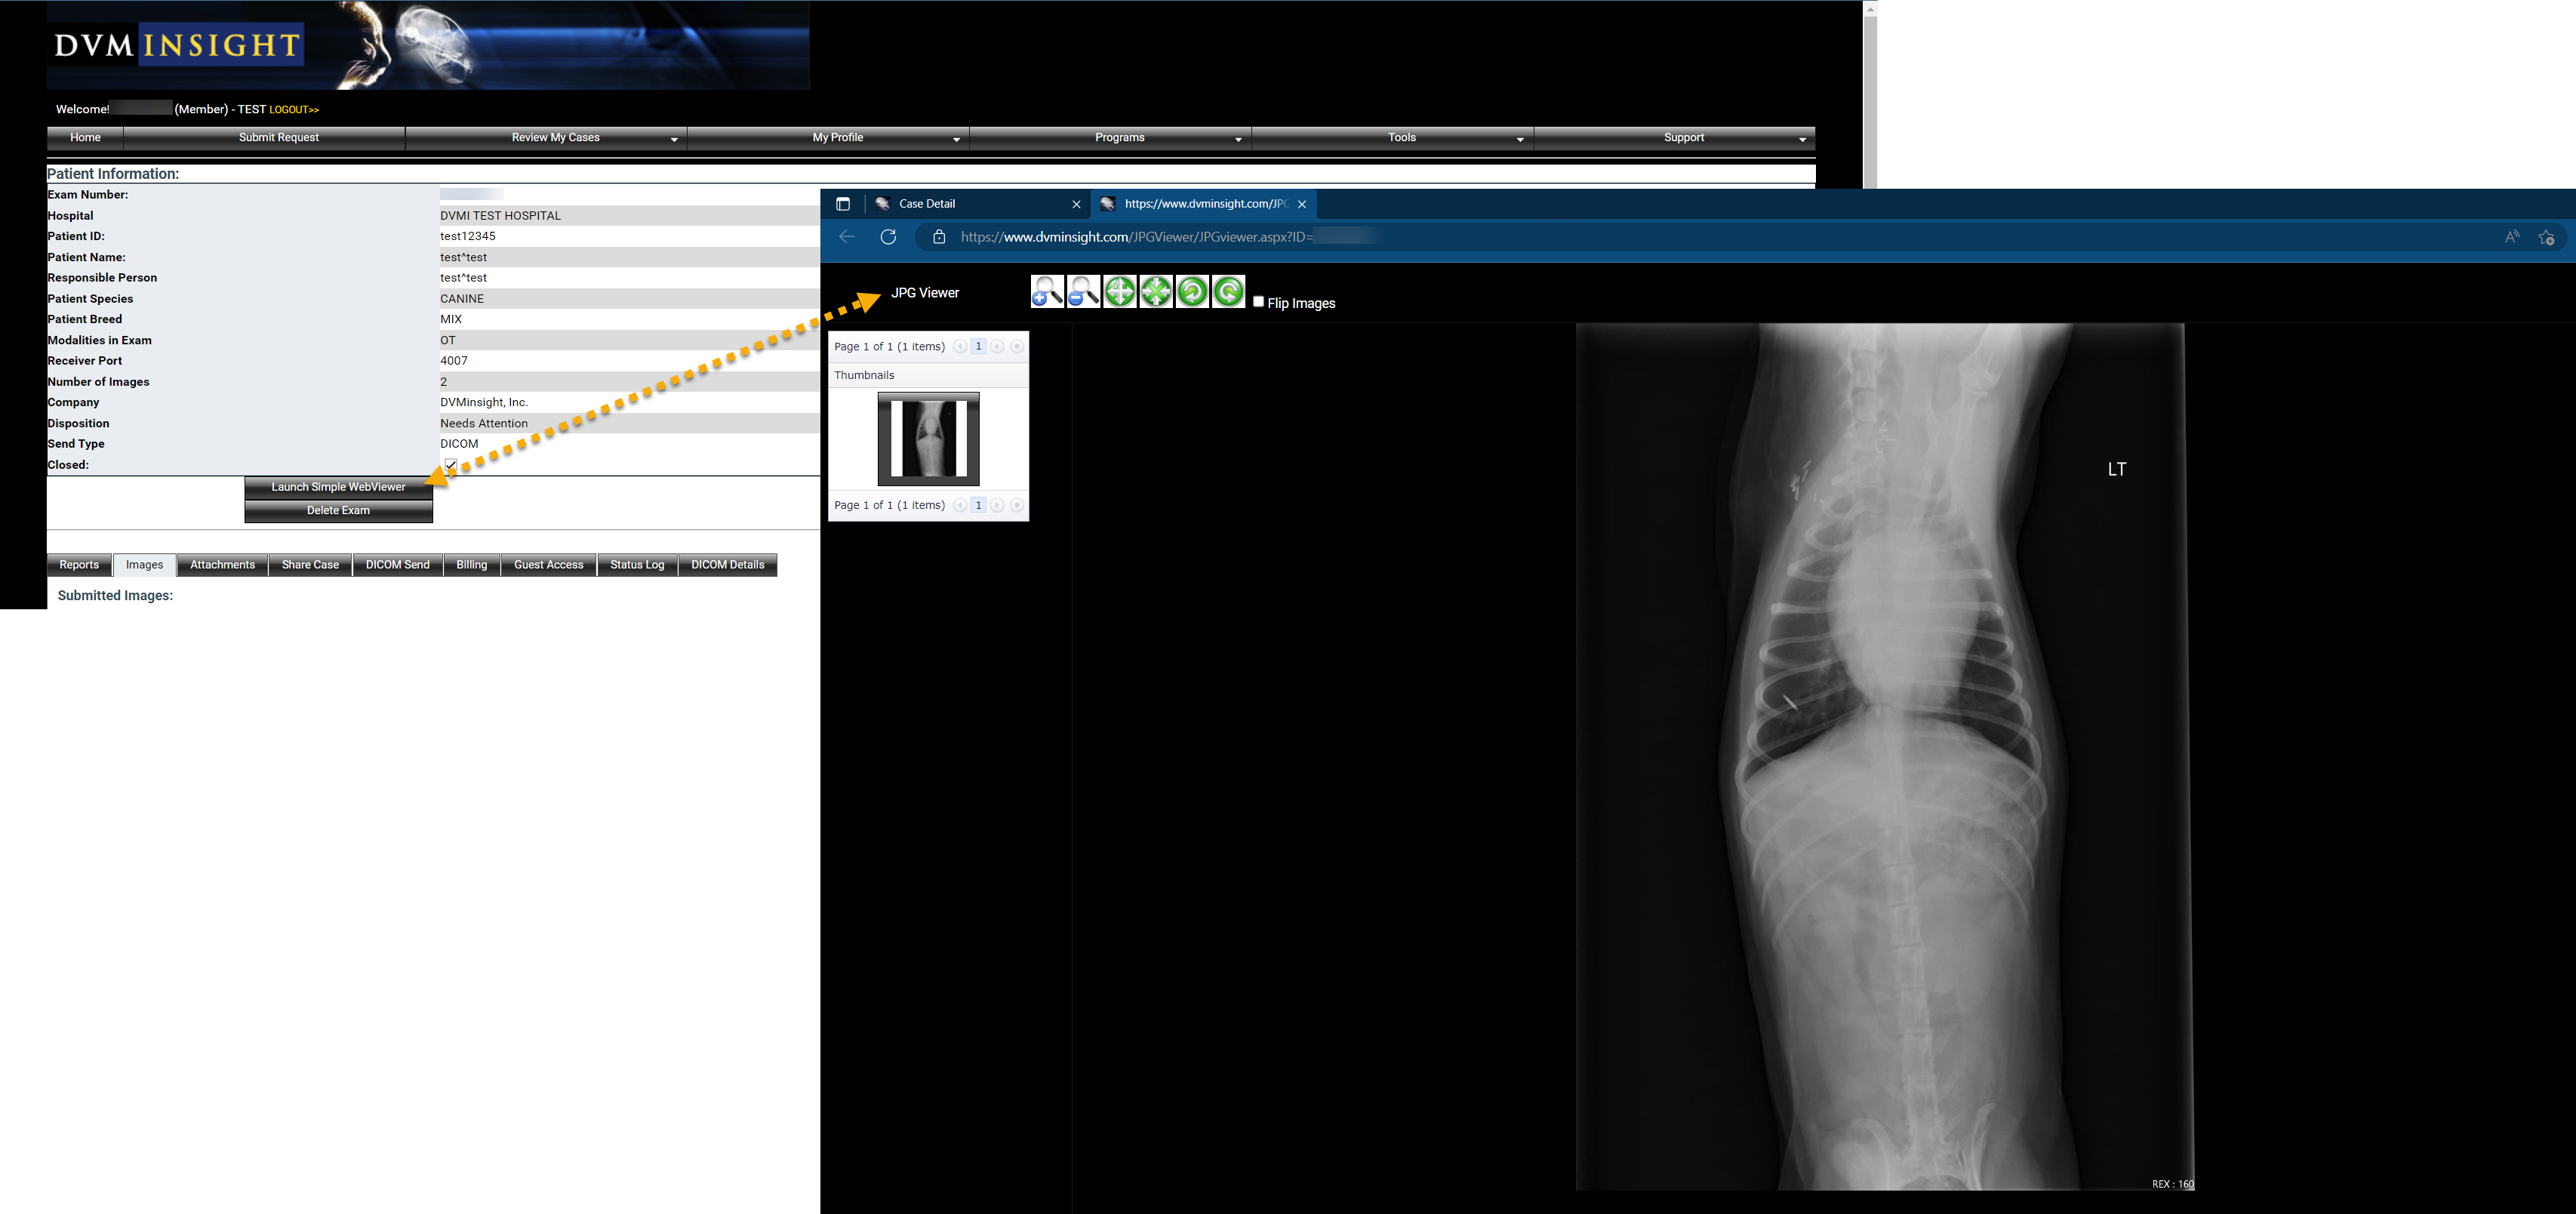Click the Home menu item
Image resolution: width=2576 pixels, height=1214 pixels.
pyautogui.click(x=85, y=138)
